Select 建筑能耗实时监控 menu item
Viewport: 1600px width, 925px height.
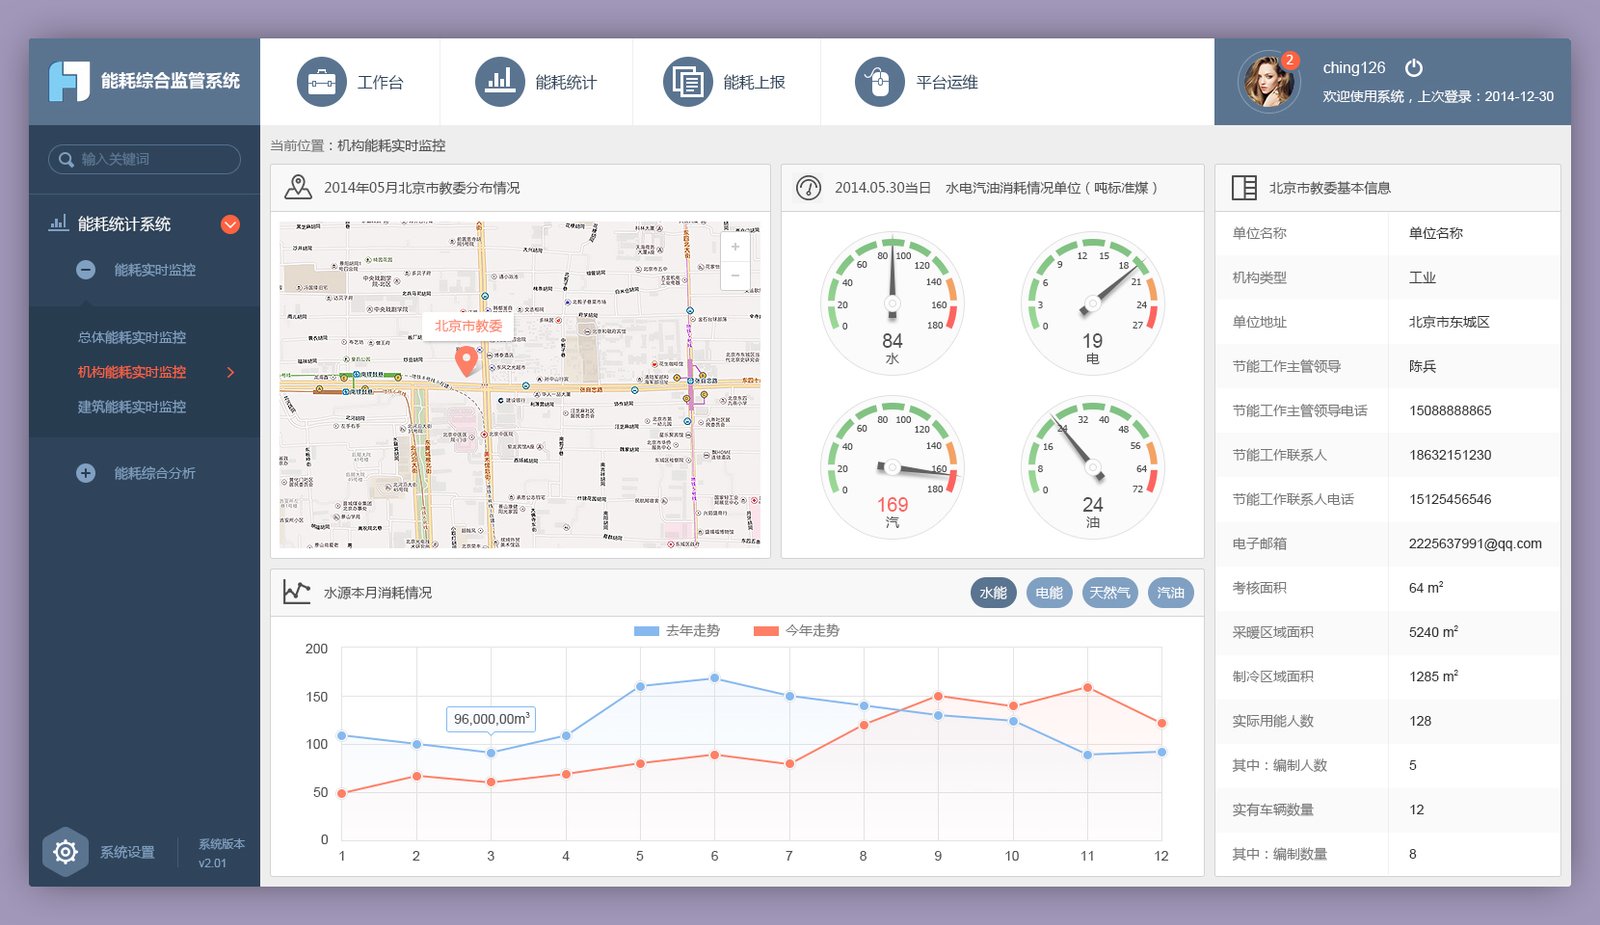[x=132, y=407]
